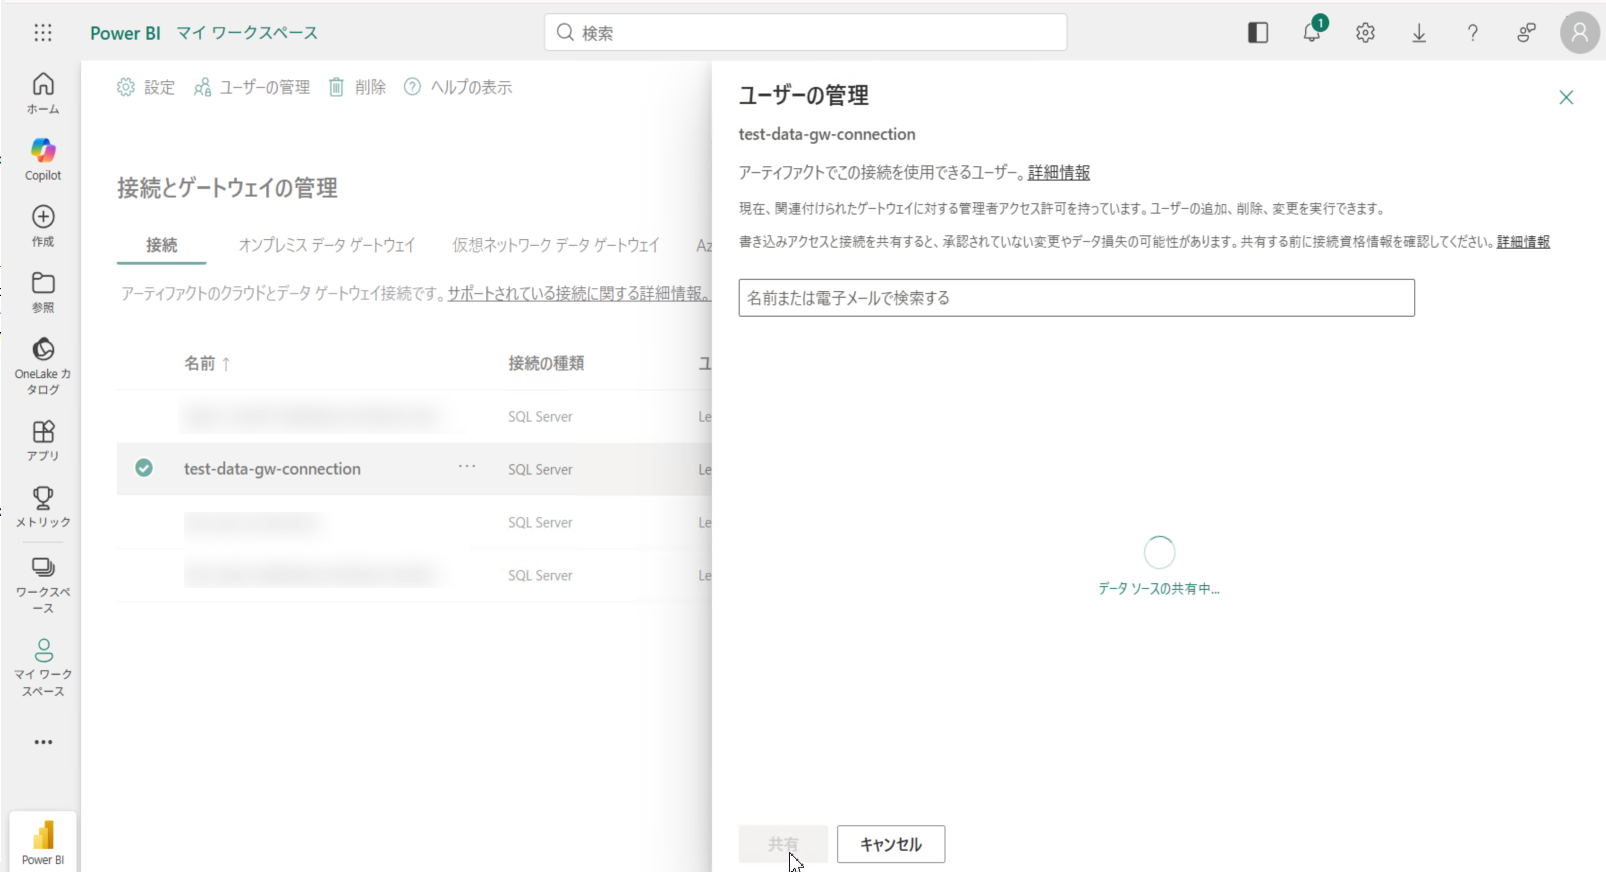1606x872 pixels.
Task: Open the 詳細情報 link about connection users
Action: point(1059,173)
